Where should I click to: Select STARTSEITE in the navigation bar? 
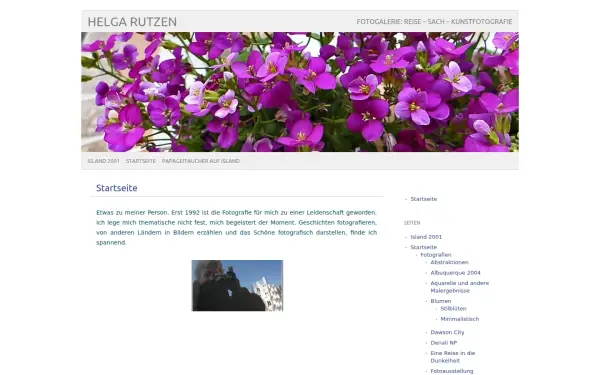(140, 161)
